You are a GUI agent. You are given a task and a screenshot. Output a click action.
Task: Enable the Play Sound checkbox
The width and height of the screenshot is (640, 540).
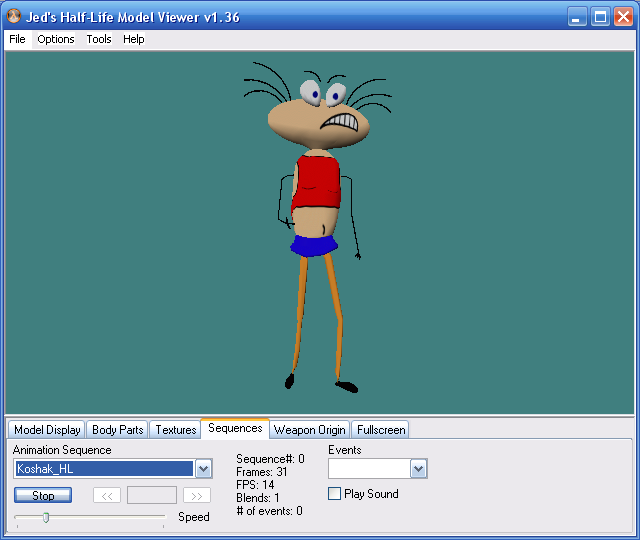click(x=335, y=494)
